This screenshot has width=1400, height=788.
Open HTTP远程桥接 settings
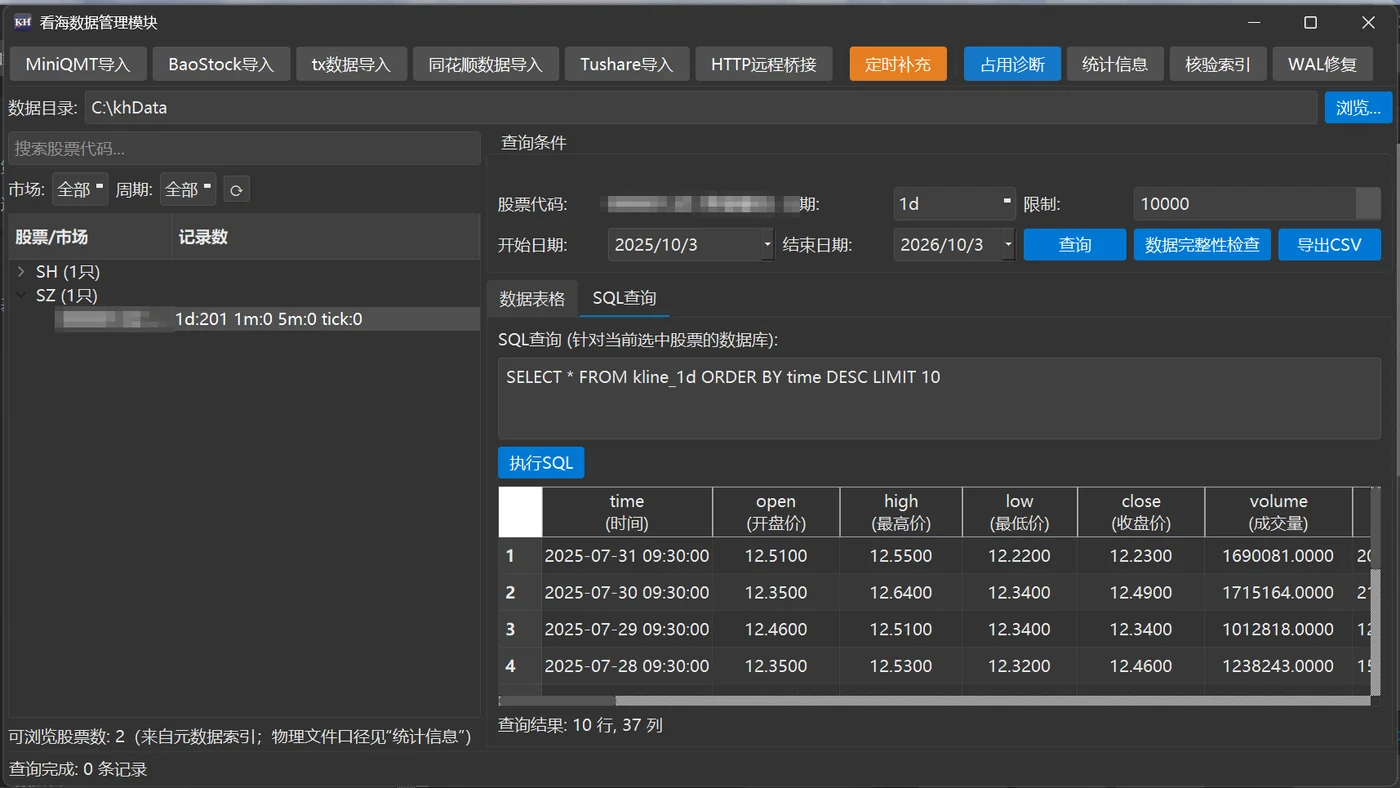pyautogui.click(x=764, y=64)
